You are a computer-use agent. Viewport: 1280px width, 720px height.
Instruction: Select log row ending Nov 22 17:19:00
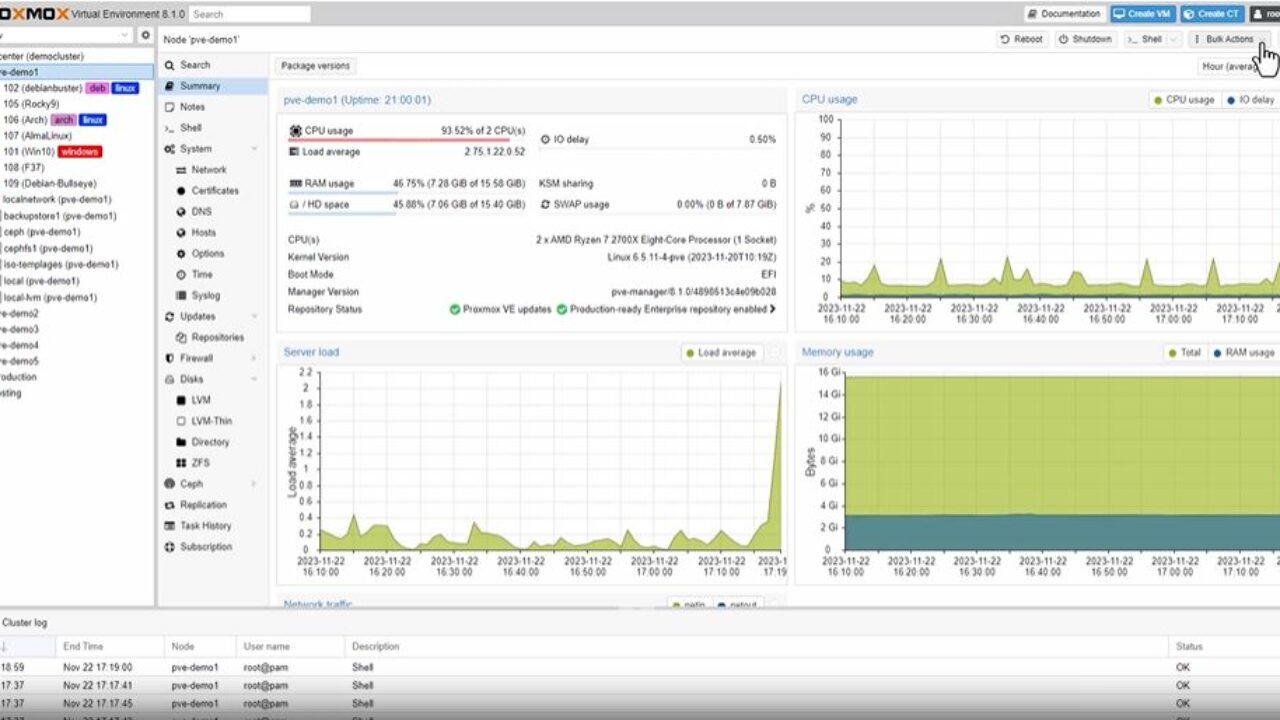click(640, 667)
